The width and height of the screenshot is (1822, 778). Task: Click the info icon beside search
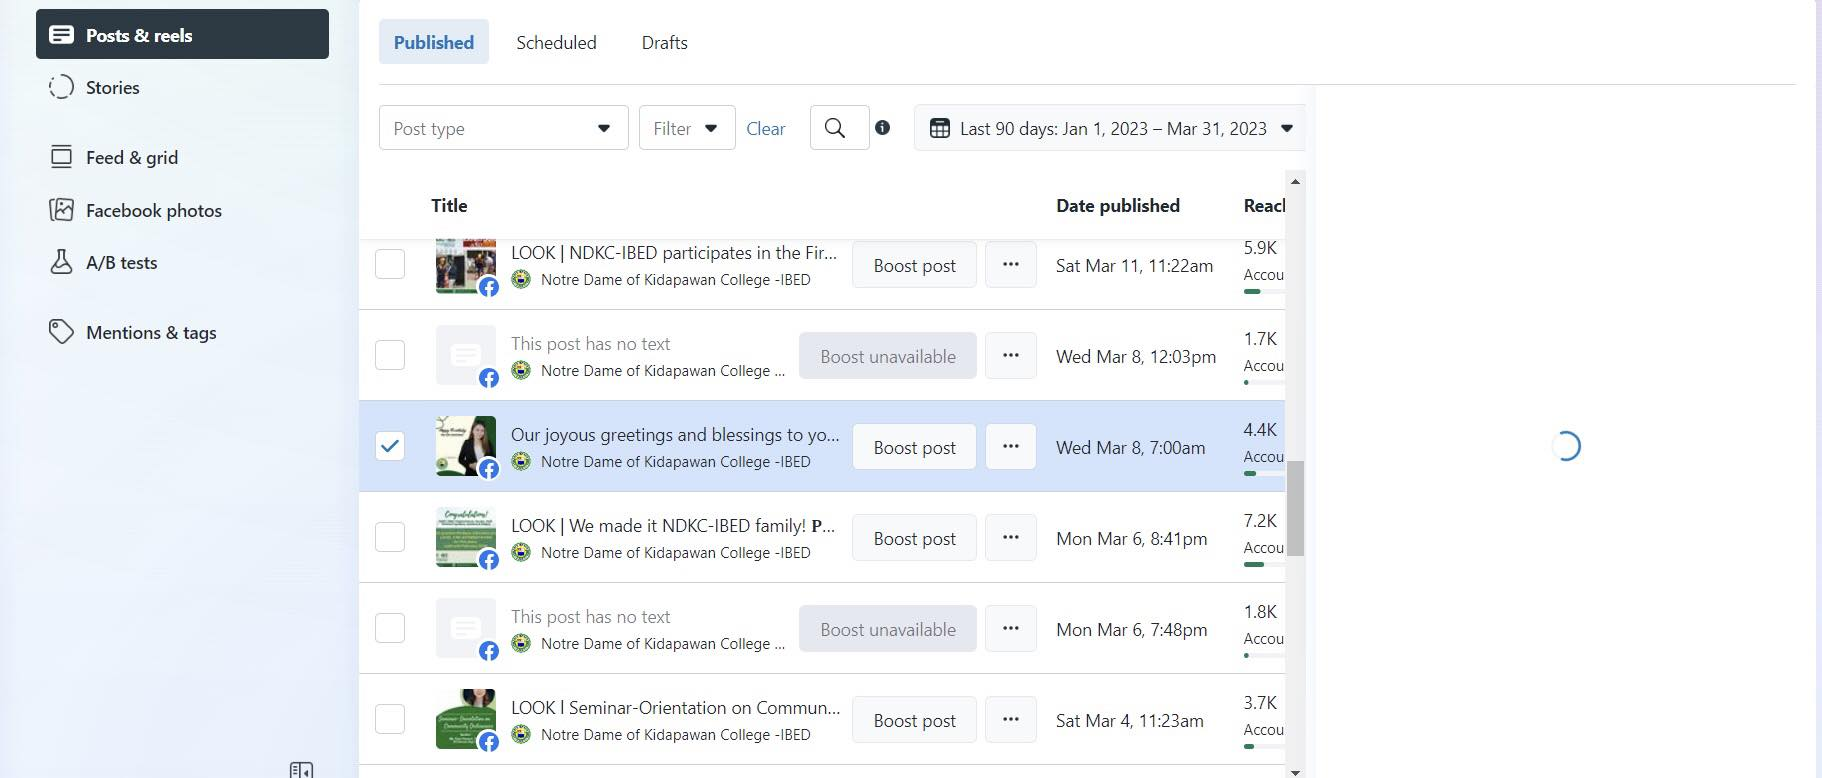pos(882,128)
